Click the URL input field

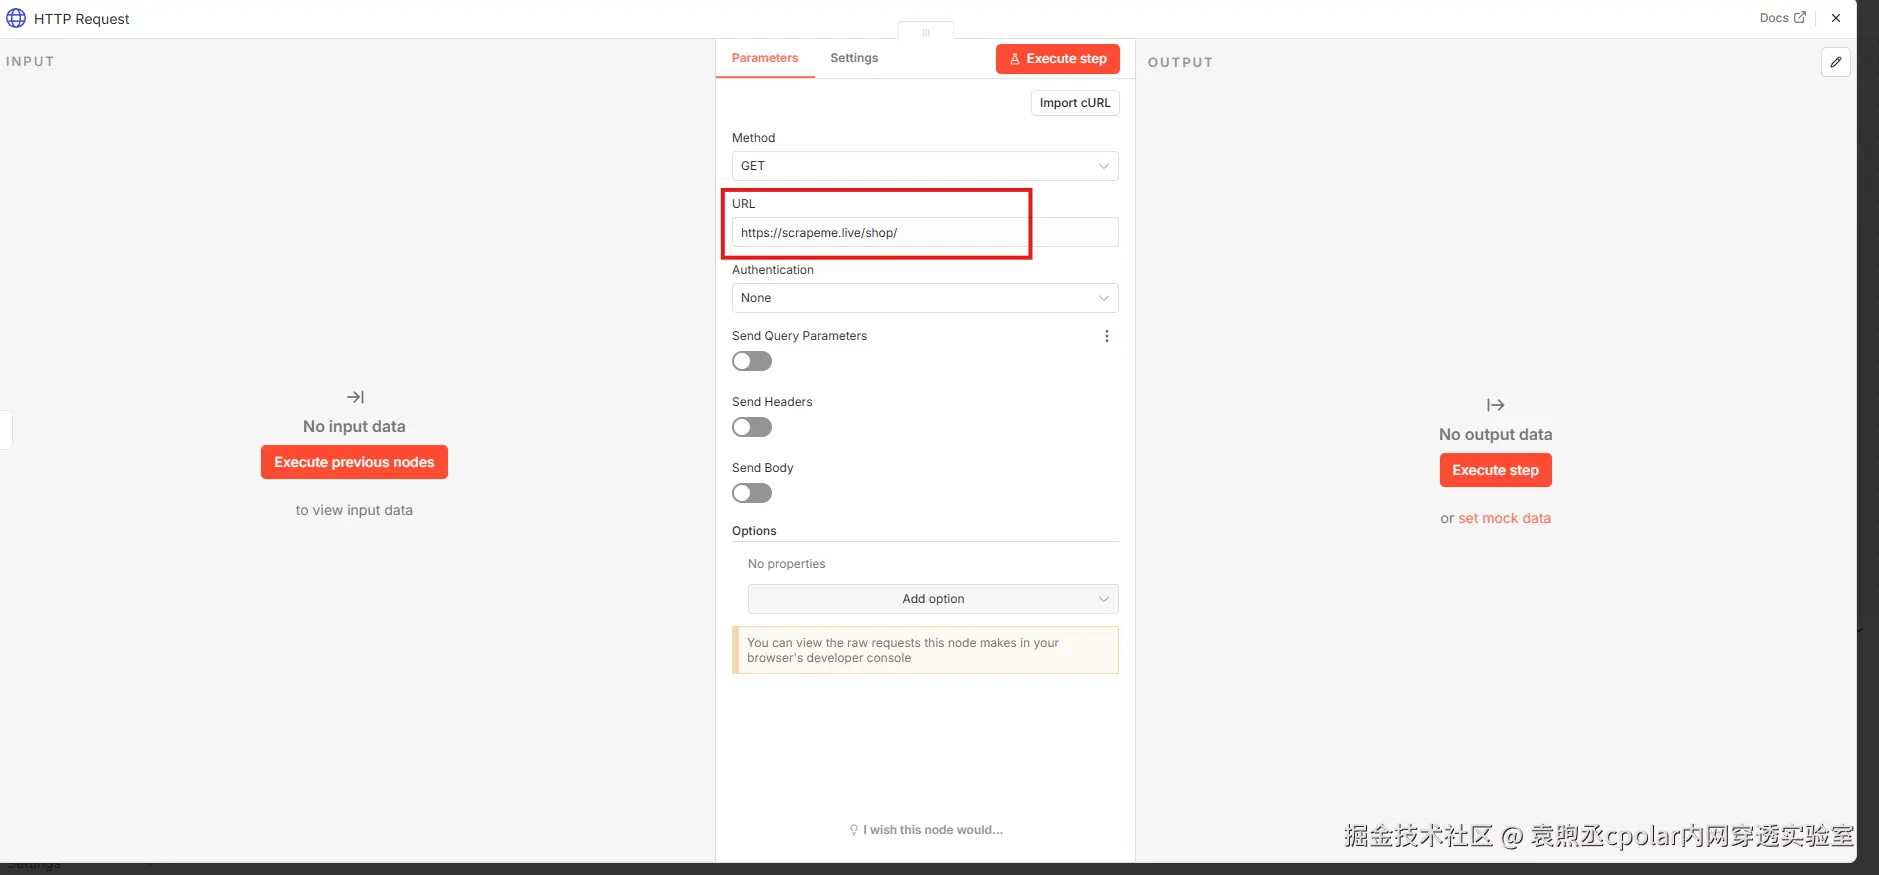pyautogui.click(x=925, y=233)
